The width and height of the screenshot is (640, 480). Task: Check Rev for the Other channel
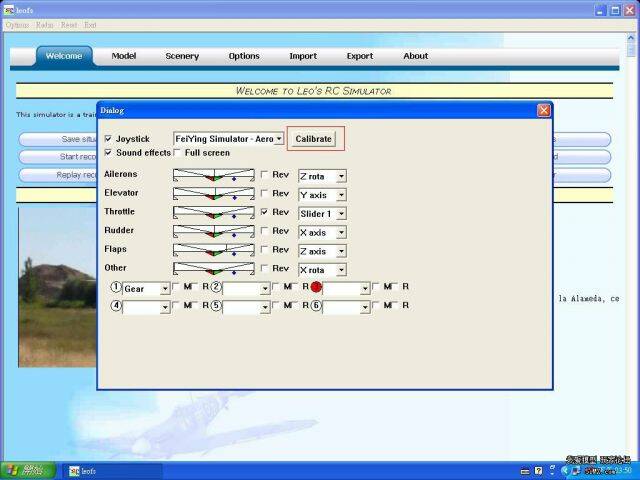coord(264,269)
